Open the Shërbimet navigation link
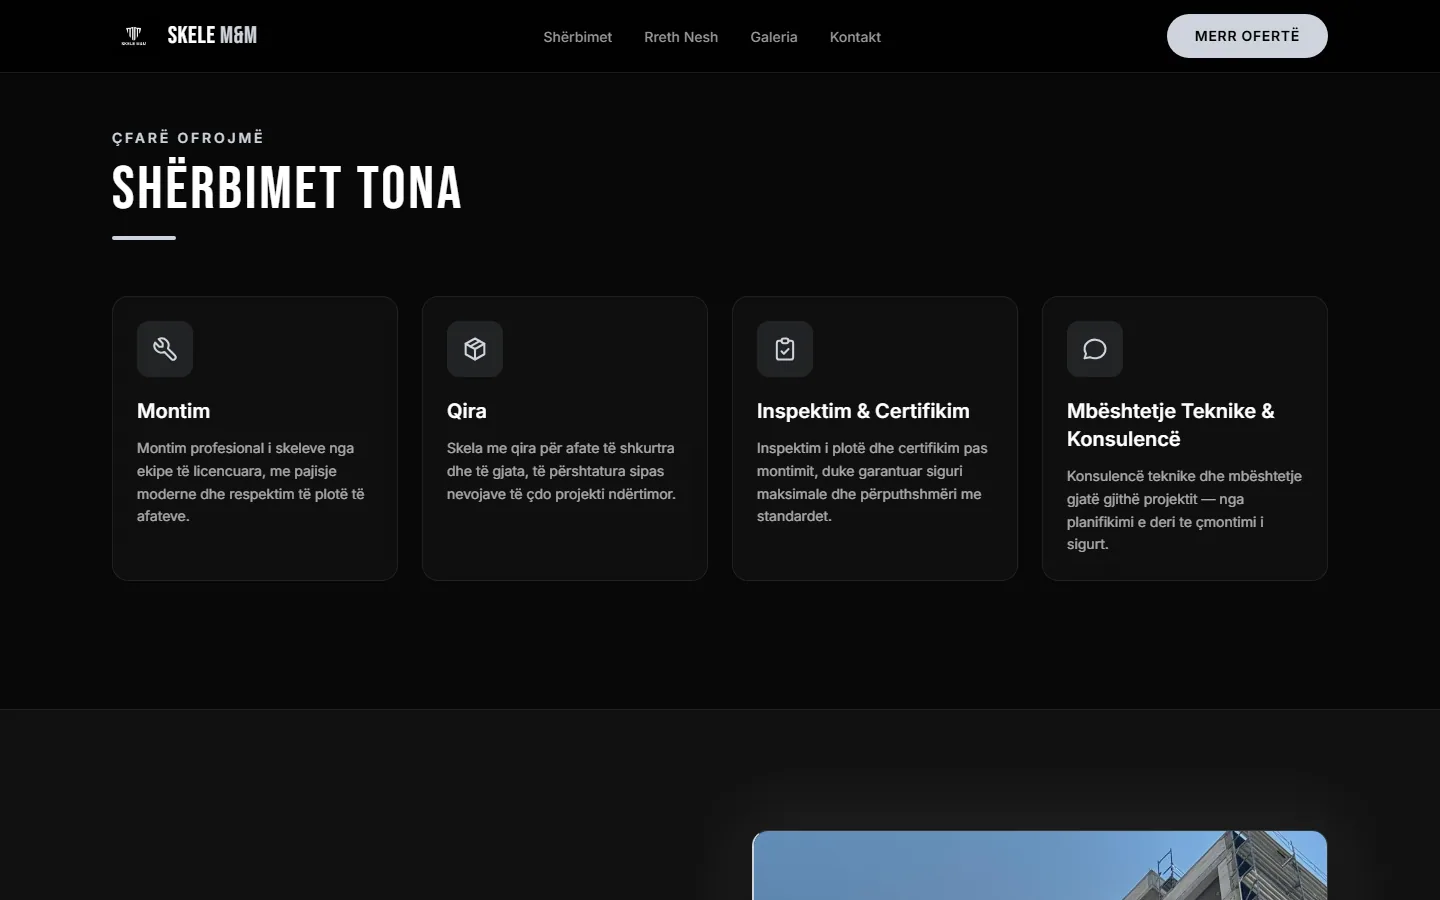This screenshot has height=900, width=1440. pyautogui.click(x=578, y=37)
